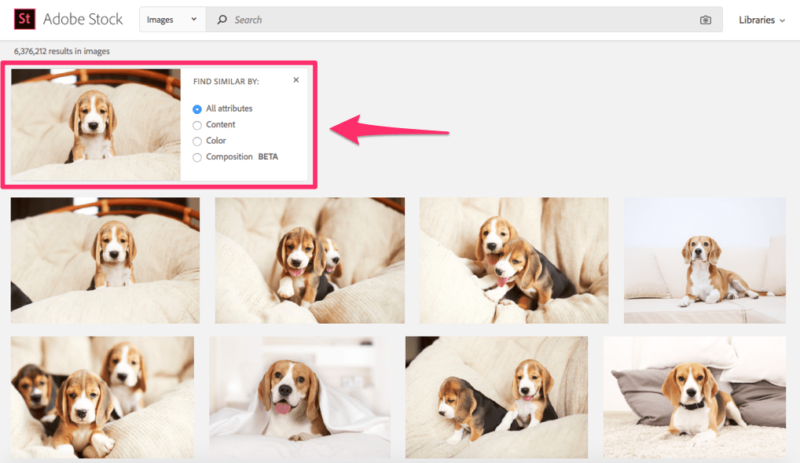800x463 pixels.
Task: Click the Adobe Stock title text
Action: [x=83, y=19]
